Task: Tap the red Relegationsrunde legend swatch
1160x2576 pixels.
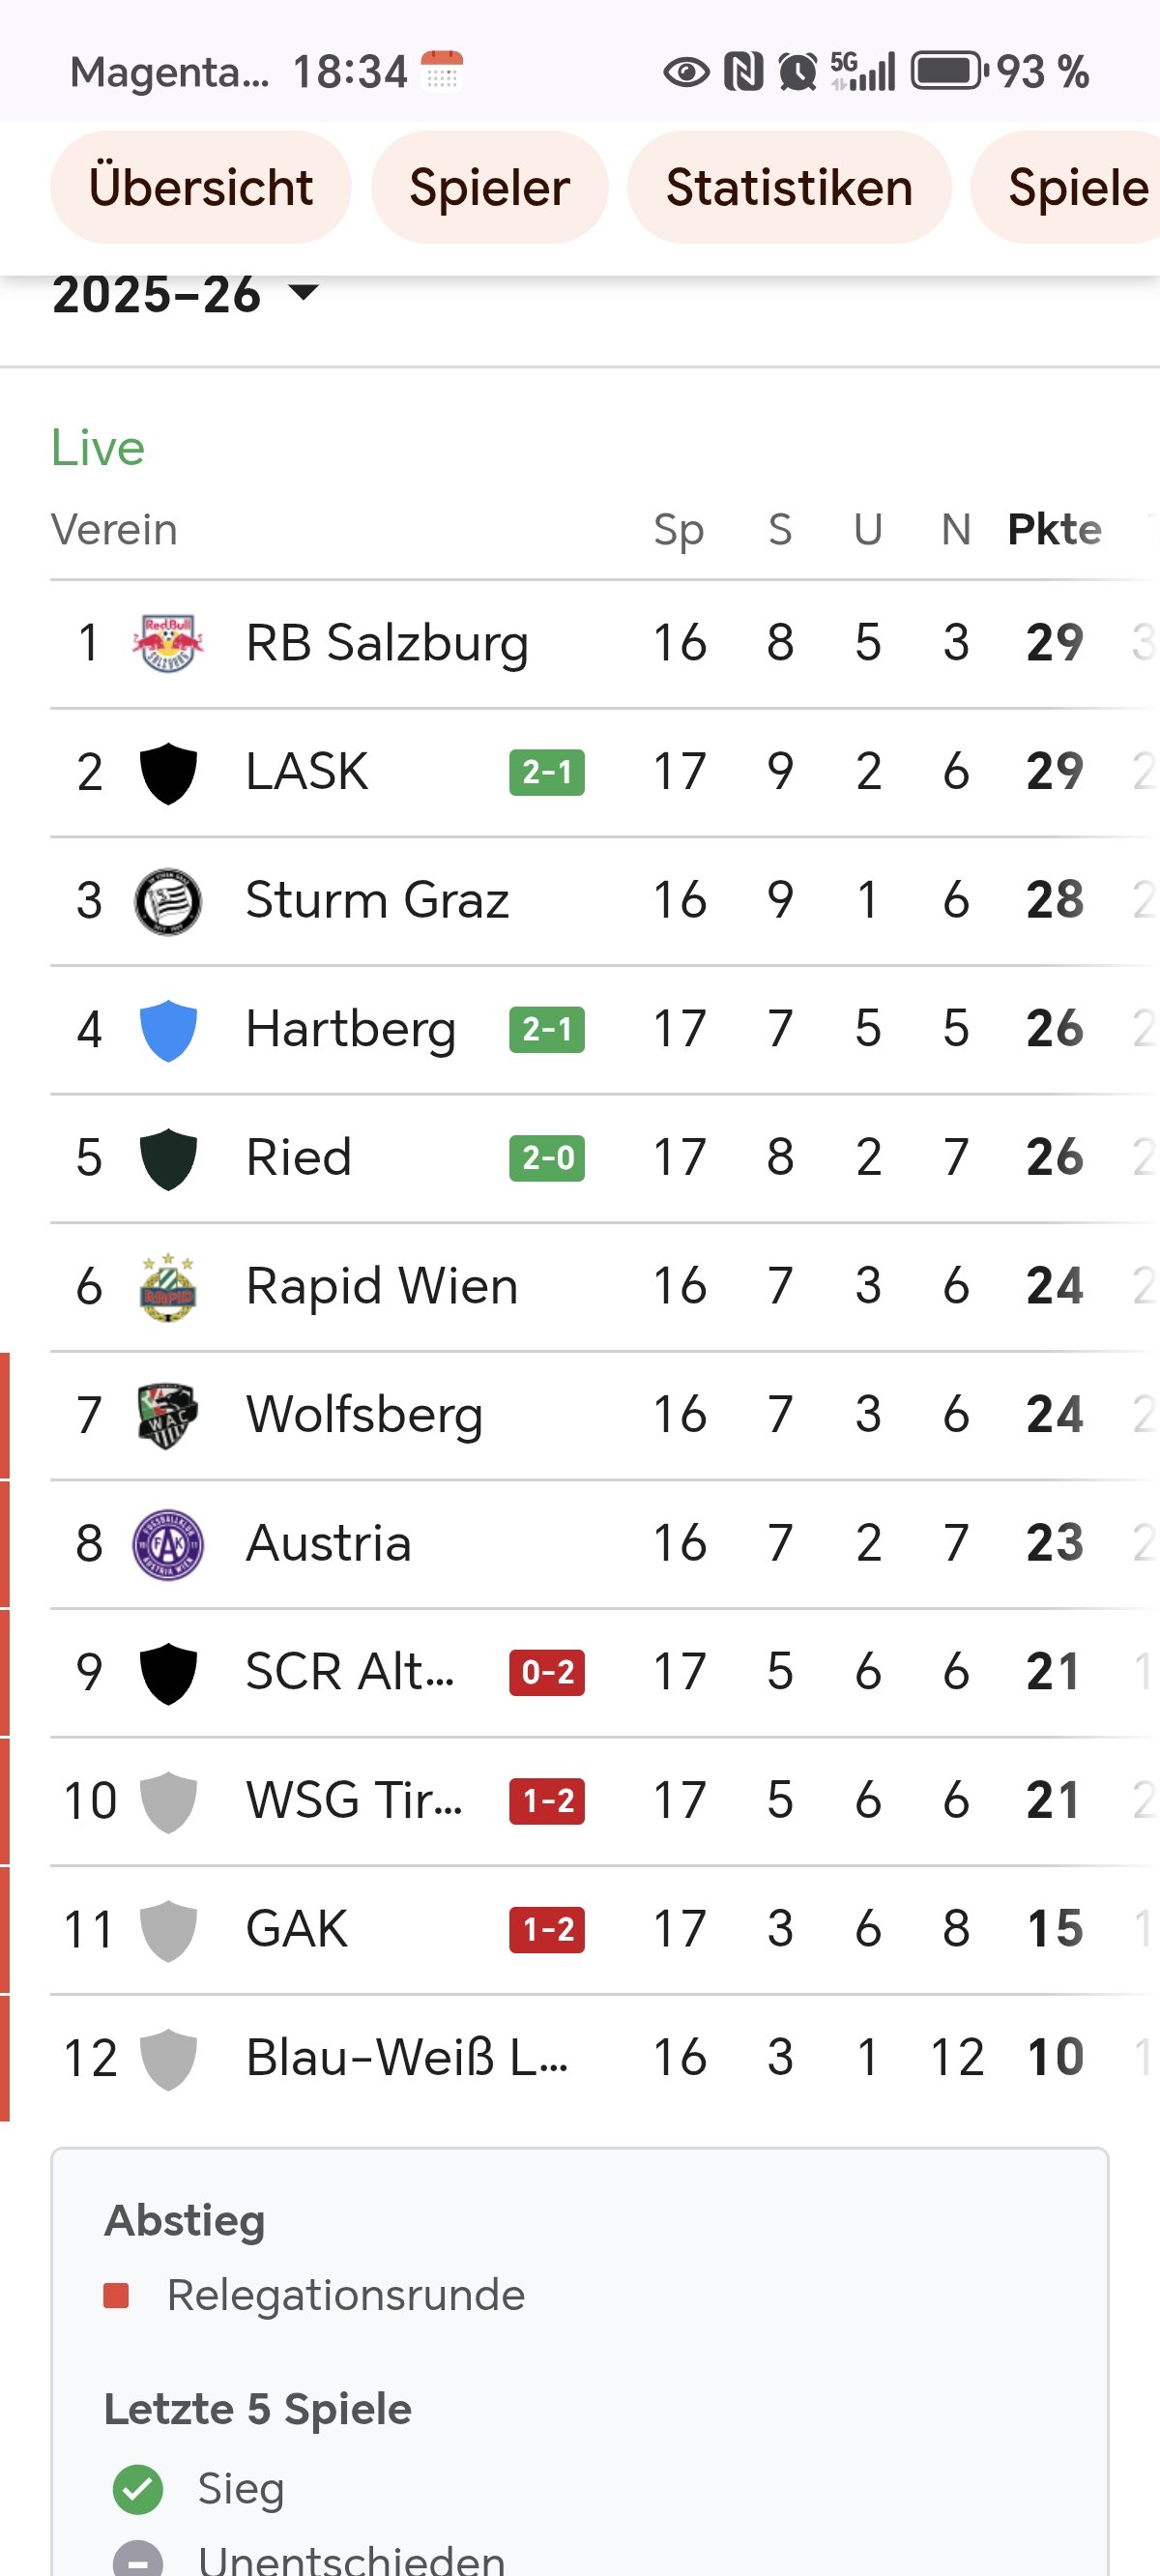Action: pos(117,2296)
